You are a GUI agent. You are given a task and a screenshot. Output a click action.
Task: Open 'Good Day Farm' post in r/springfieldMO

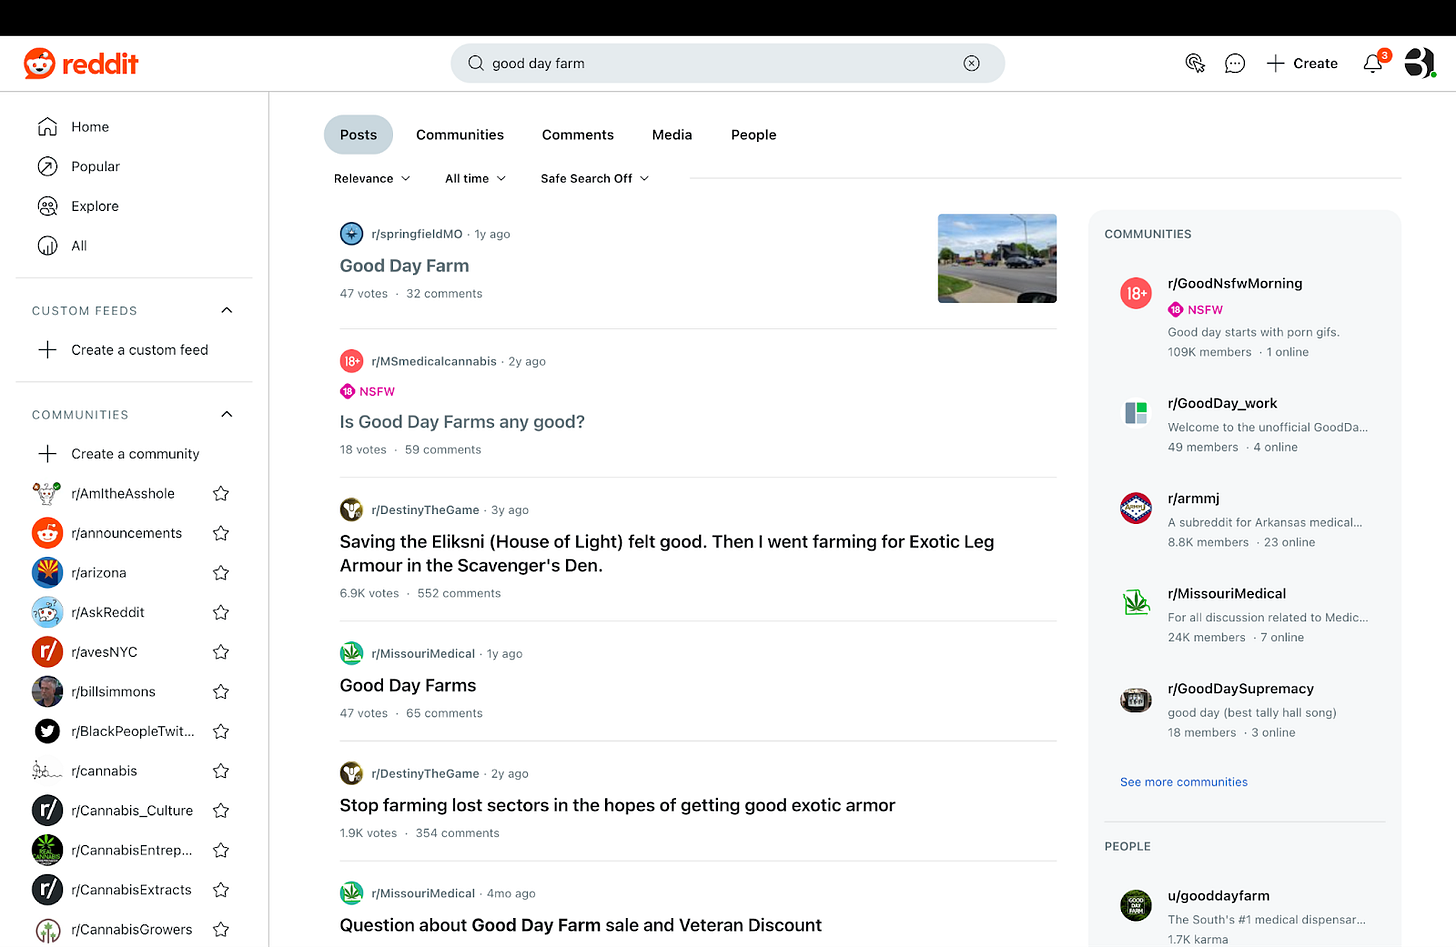point(404,266)
